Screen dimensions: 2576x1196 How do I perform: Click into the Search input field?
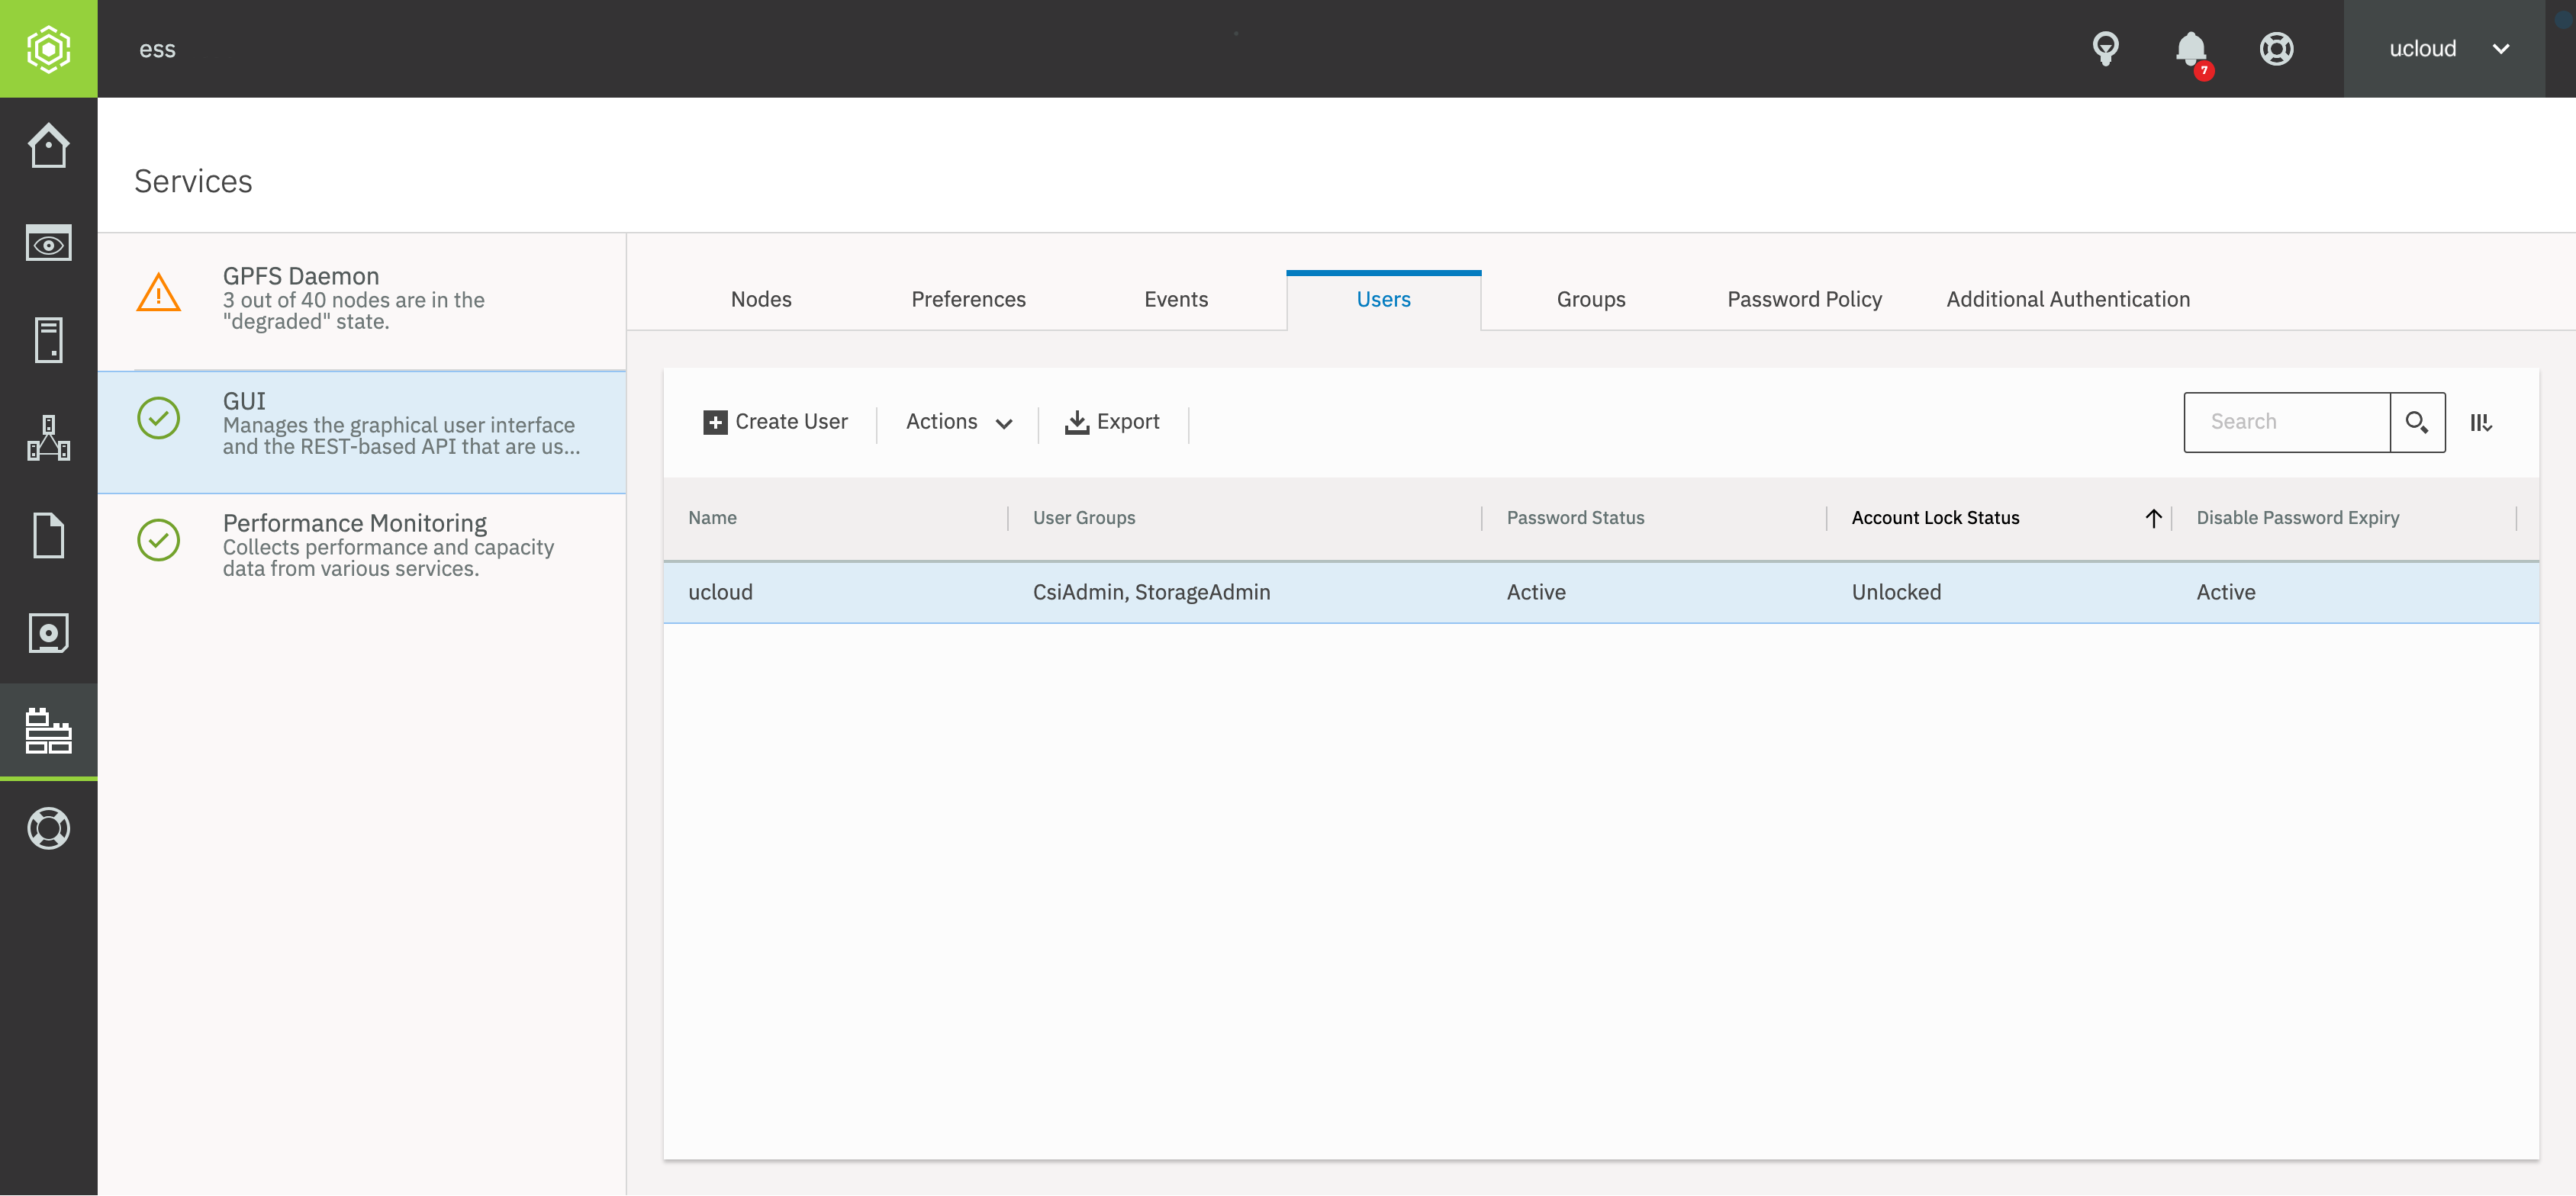pyautogui.click(x=2286, y=422)
